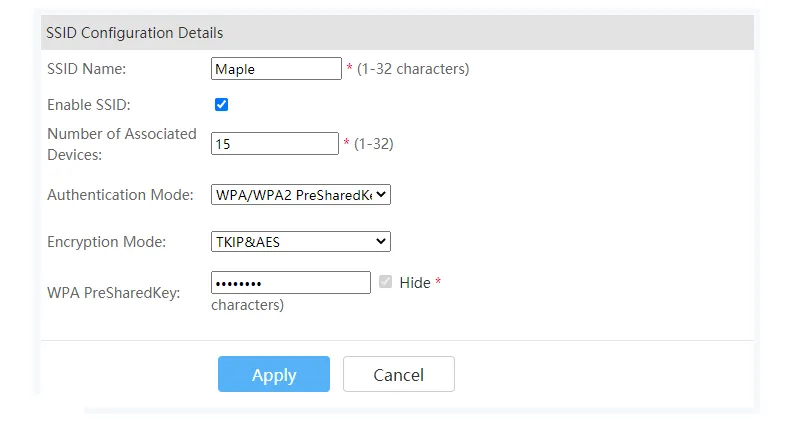Click the "Hide" label text
Viewport: 795px width, 448px height.
(415, 283)
